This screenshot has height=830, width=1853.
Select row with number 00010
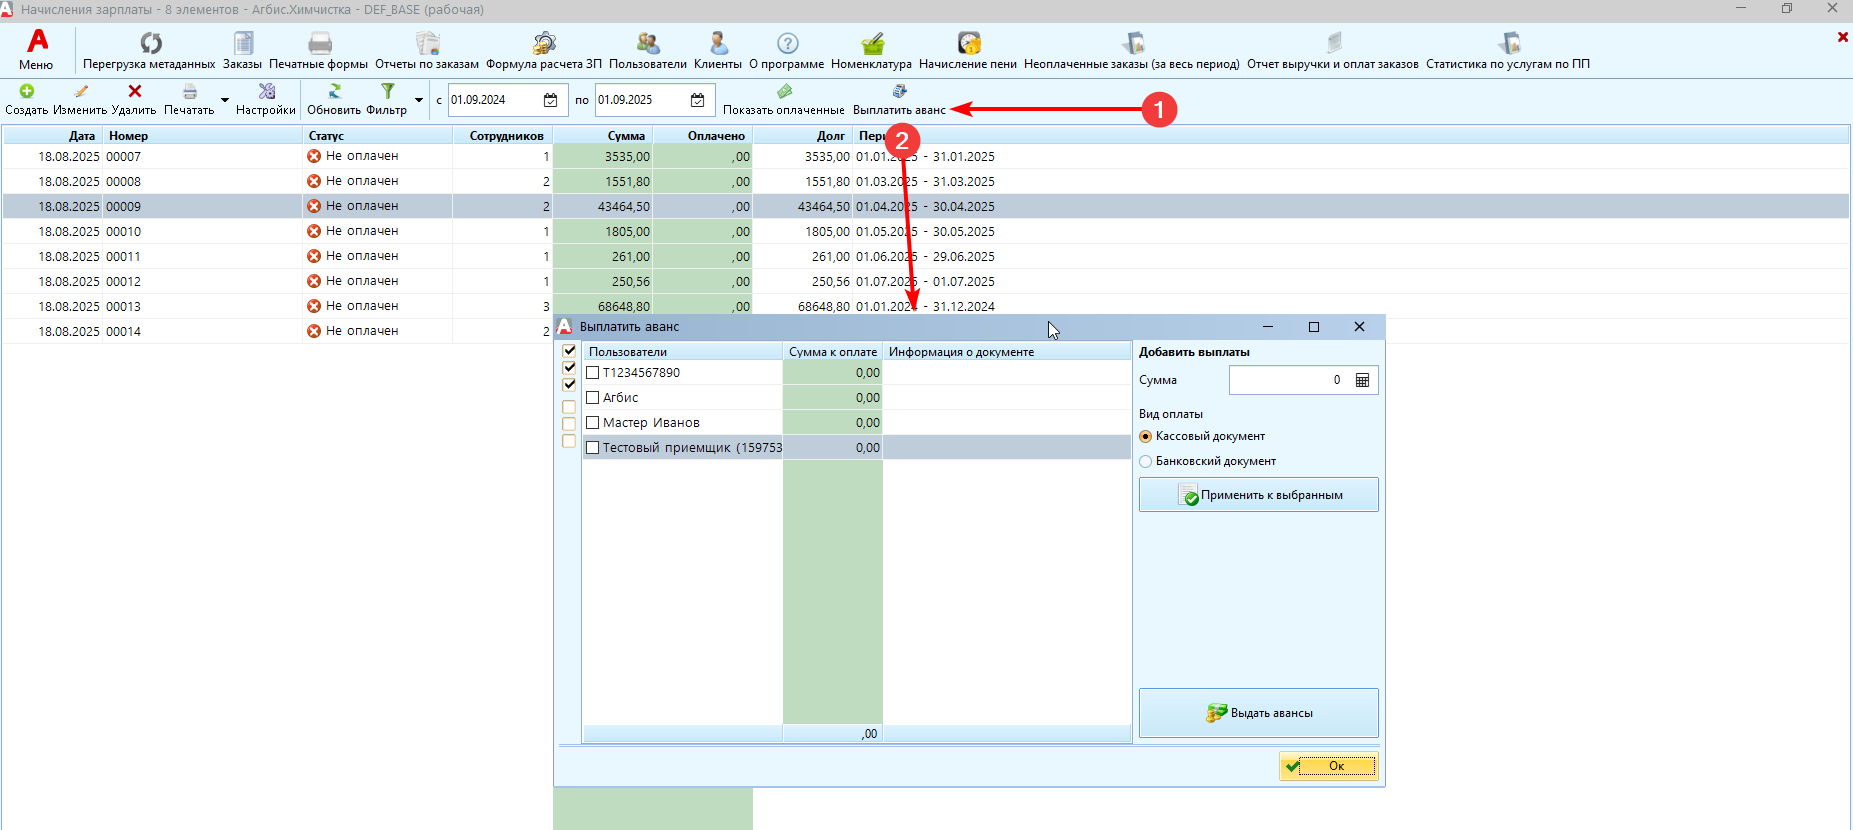click(926, 231)
